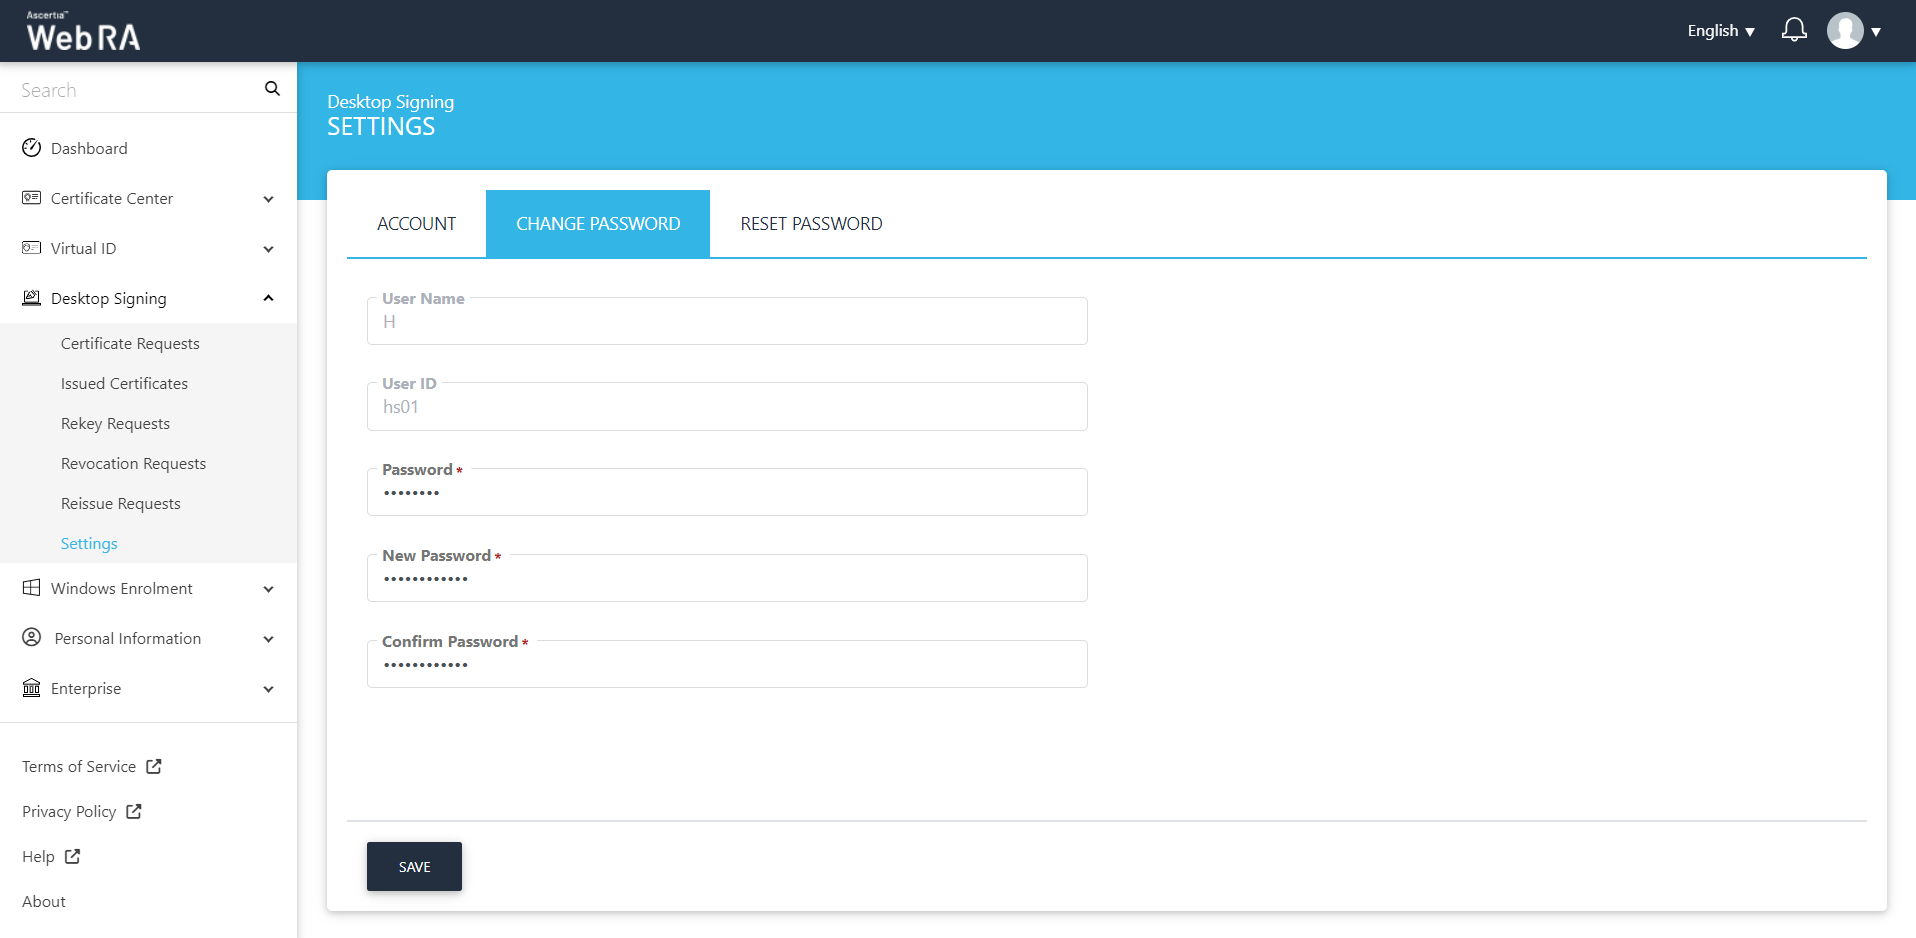This screenshot has height=938, width=1916.
Task: Focus the Confirm Password field
Action: coord(727,666)
